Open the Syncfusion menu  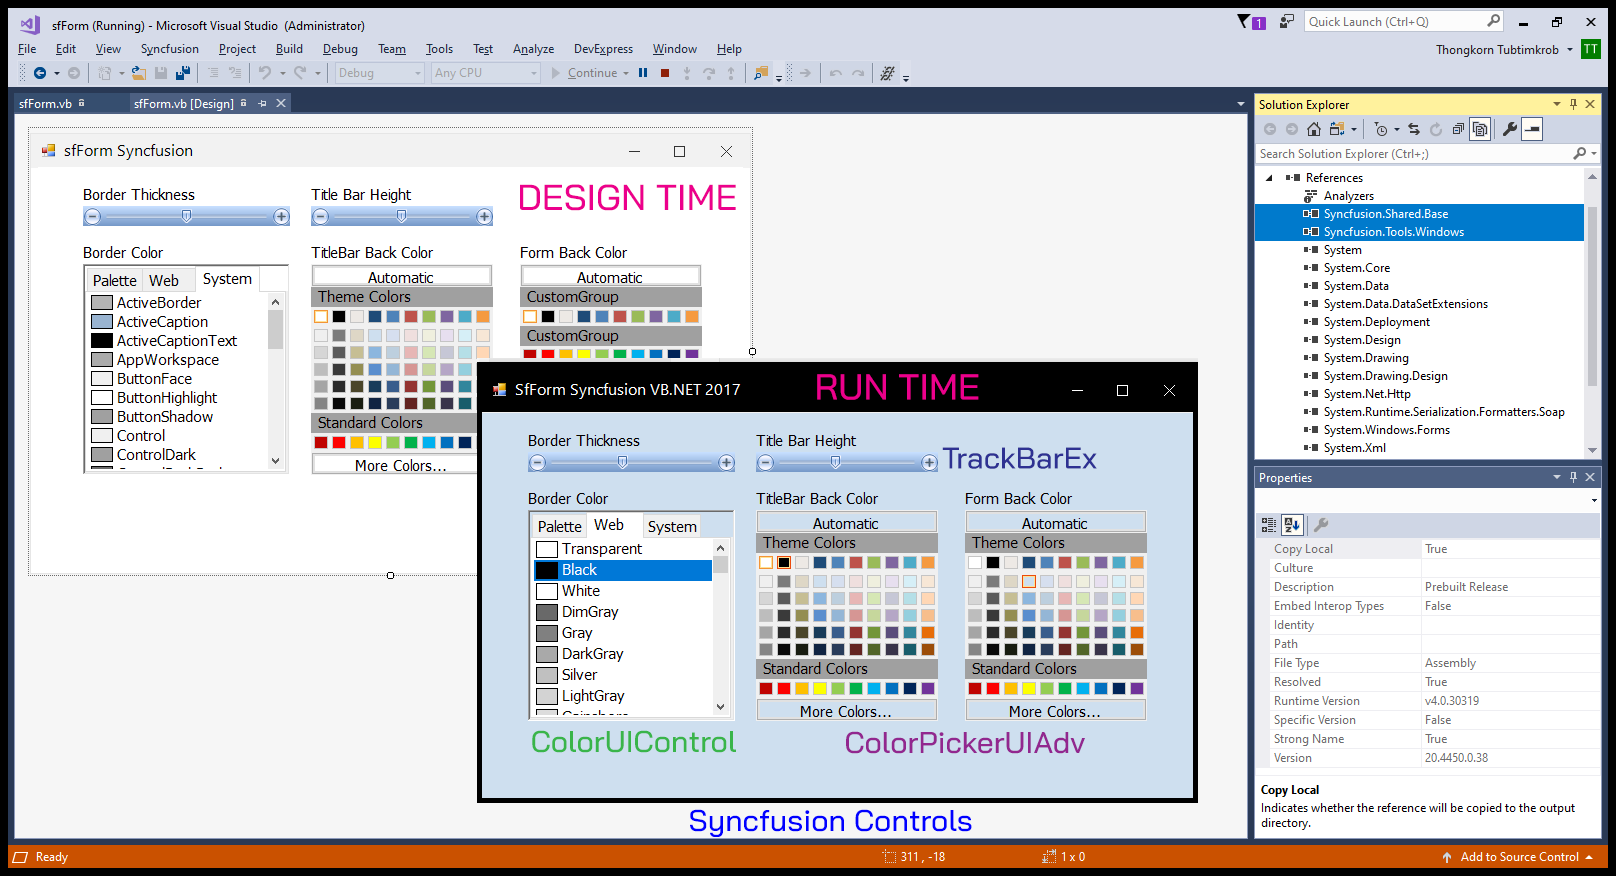point(169,49)
